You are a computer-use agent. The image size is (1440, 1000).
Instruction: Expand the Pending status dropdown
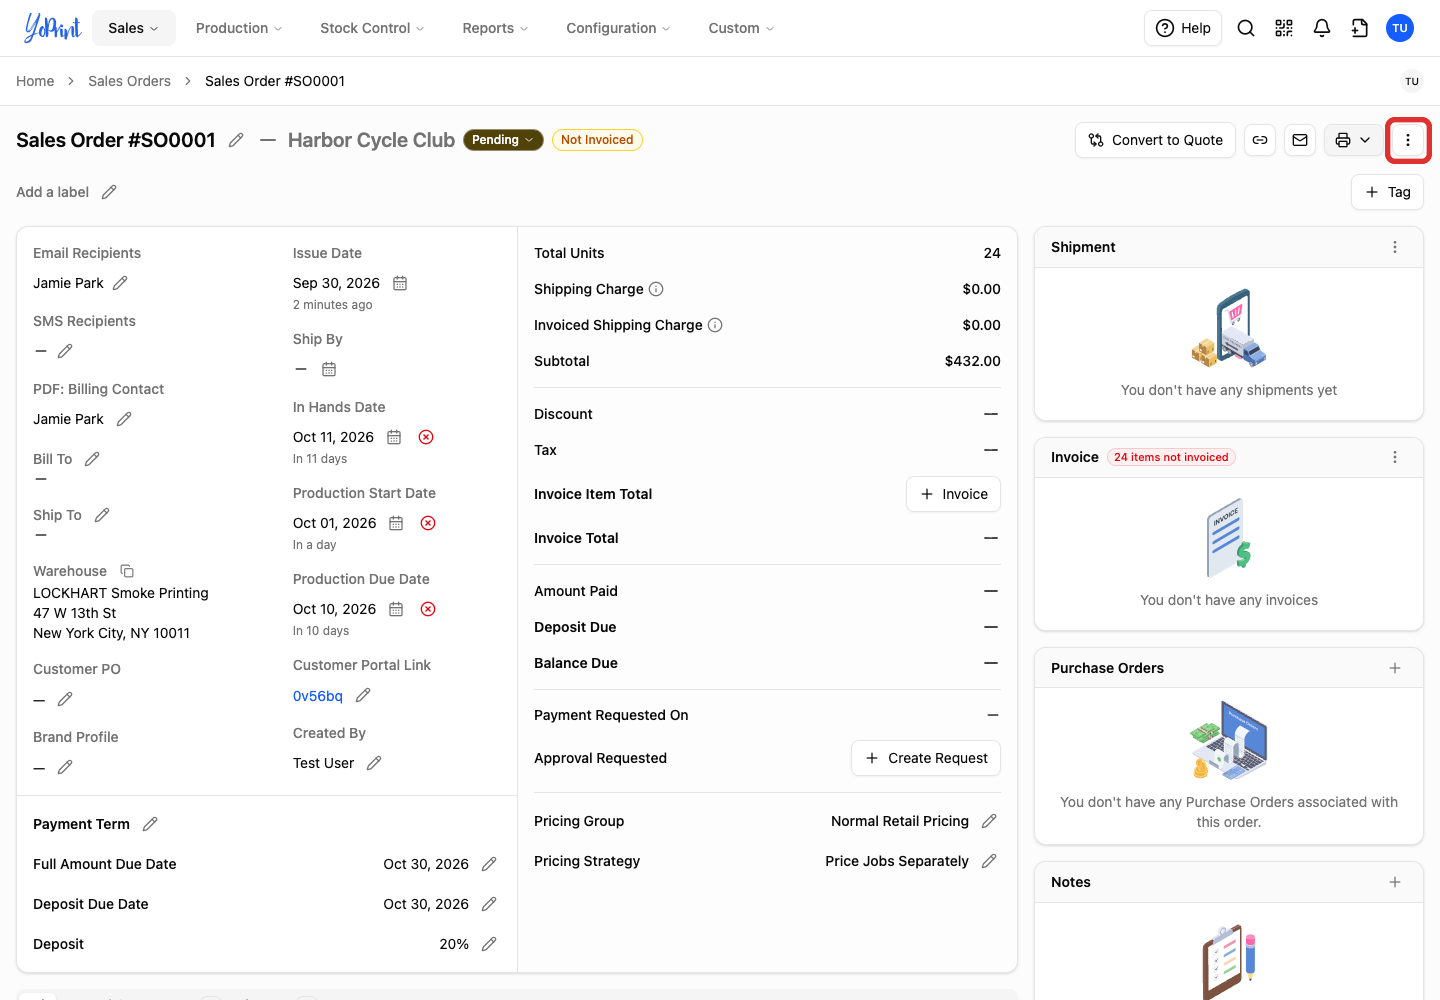pos(503,140)
